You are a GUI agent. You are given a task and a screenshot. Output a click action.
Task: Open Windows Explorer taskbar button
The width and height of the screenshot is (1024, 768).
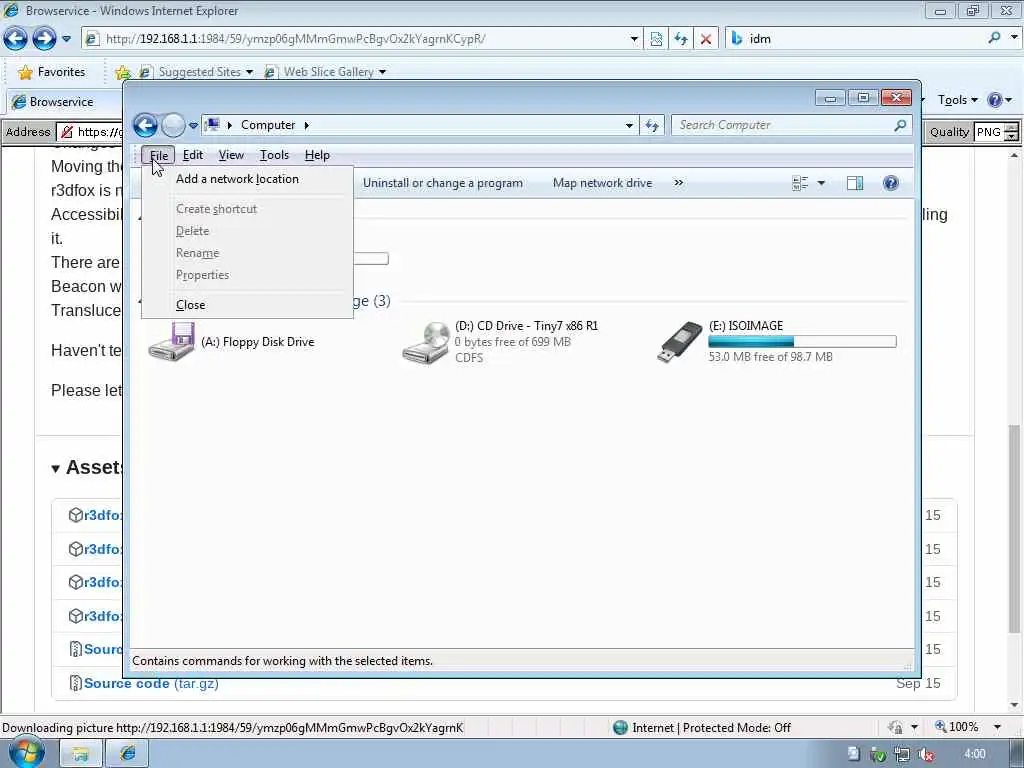pyautogui.click(x=80, y=754)
